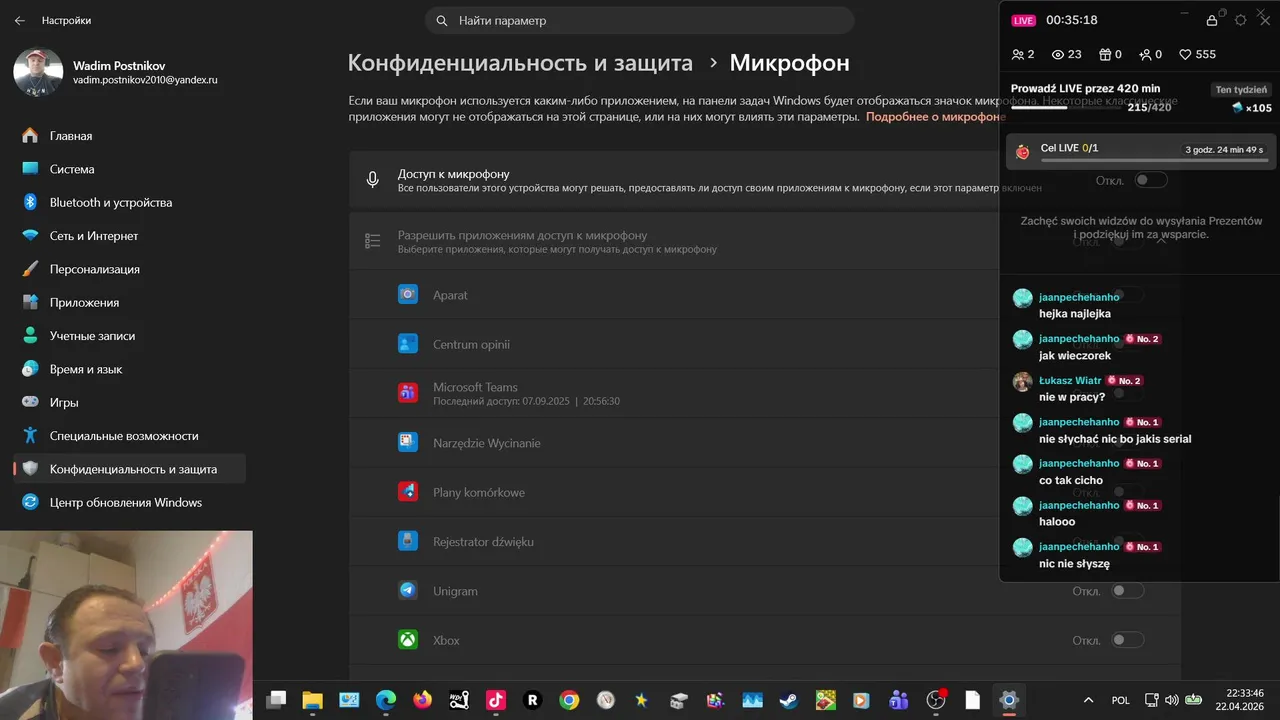The width and height of the screenshot is (1280, 720).
Task: Click the Settings gear icon in the taskbar
Action: click(1008, 700)
